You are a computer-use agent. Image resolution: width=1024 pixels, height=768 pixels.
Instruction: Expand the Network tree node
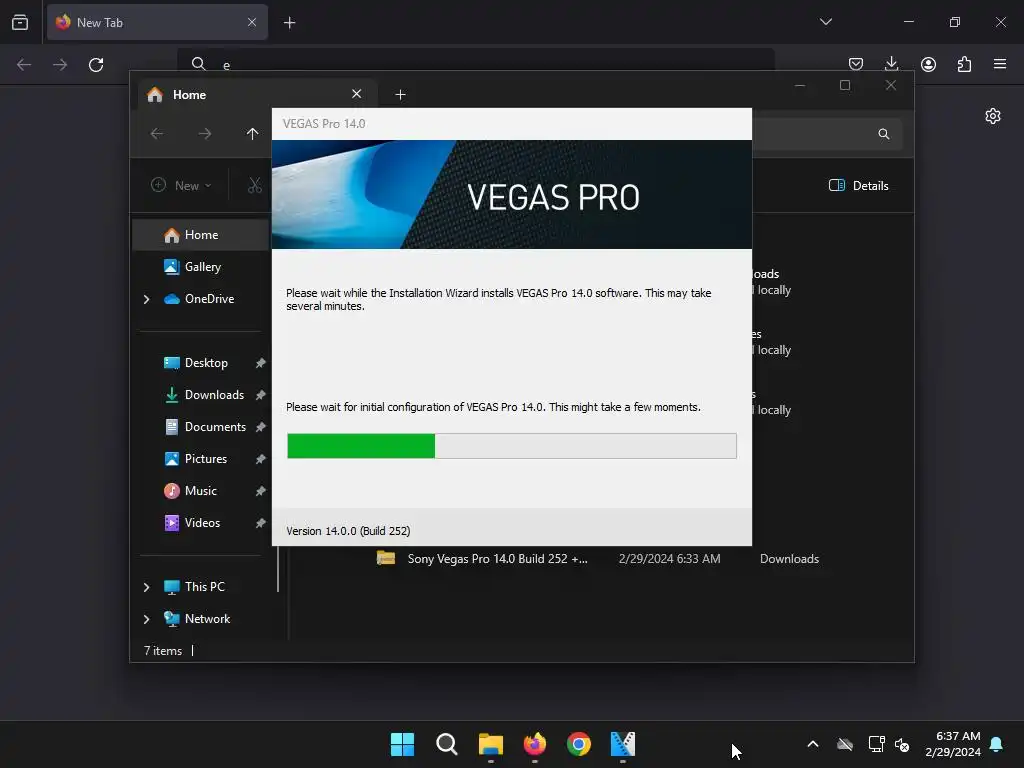(x=146, y=619)
